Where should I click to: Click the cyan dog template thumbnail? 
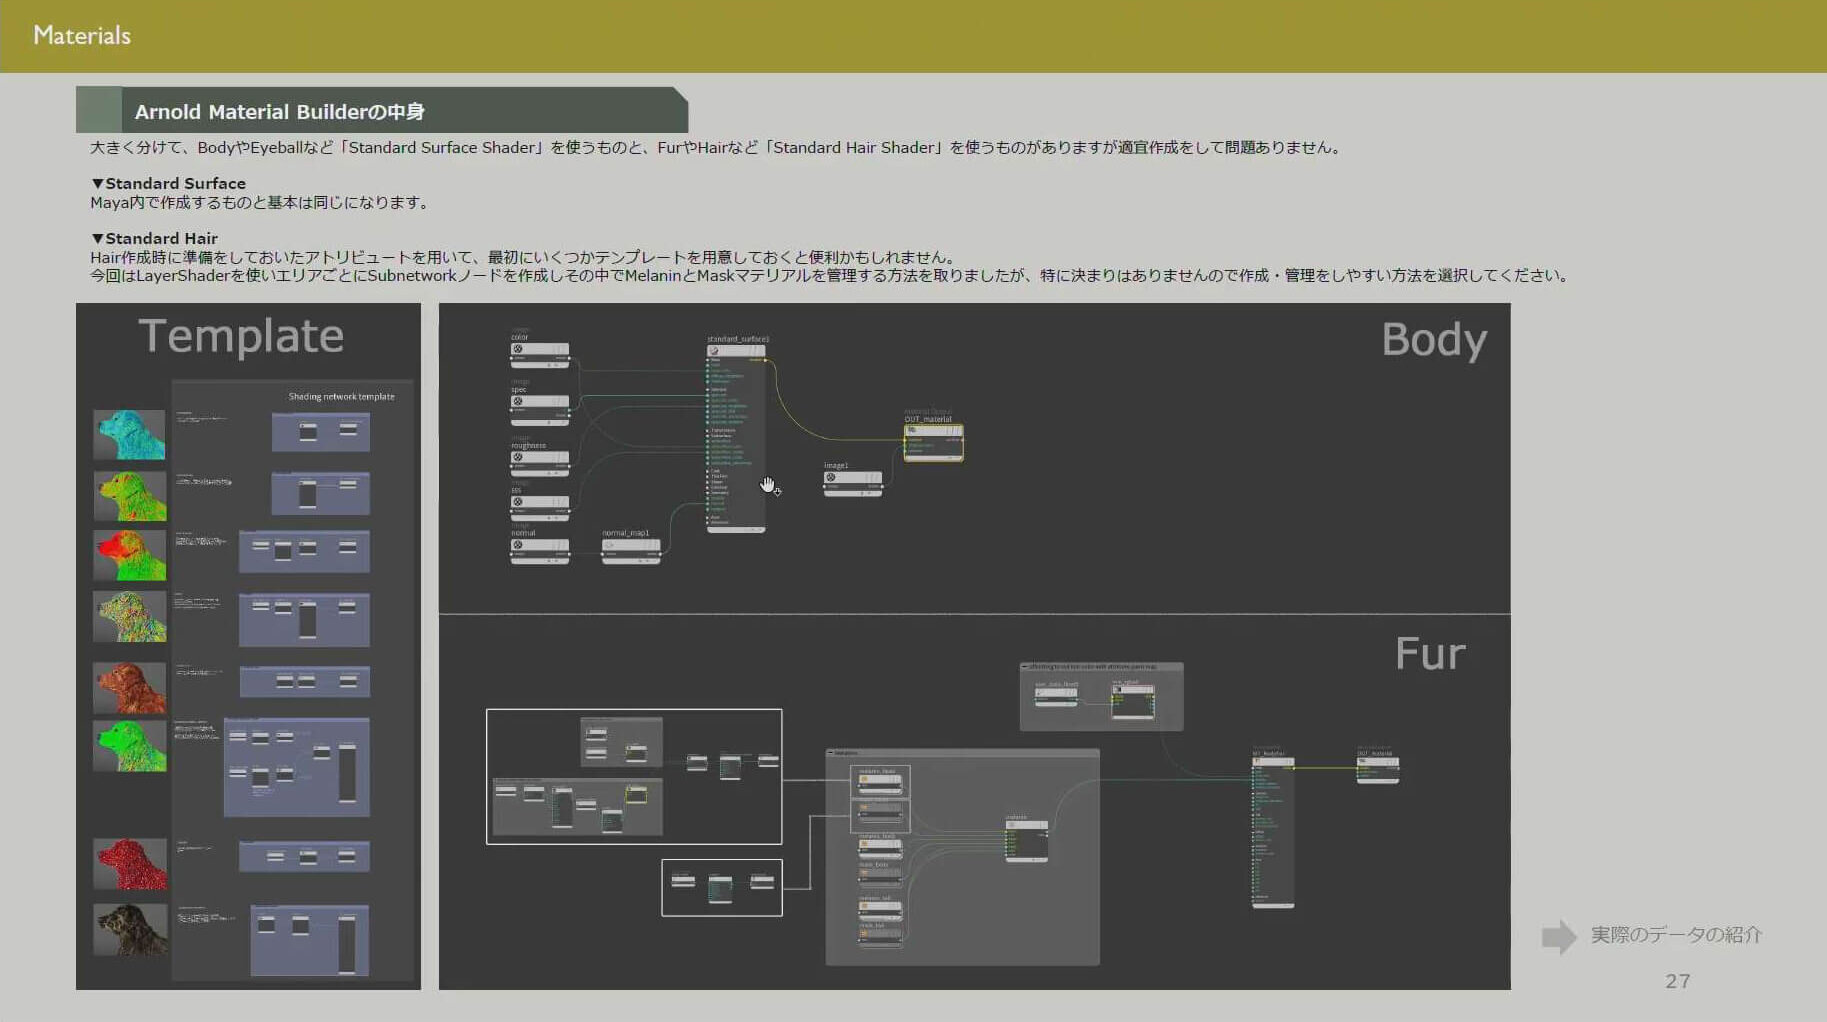(x=130, y=434)
